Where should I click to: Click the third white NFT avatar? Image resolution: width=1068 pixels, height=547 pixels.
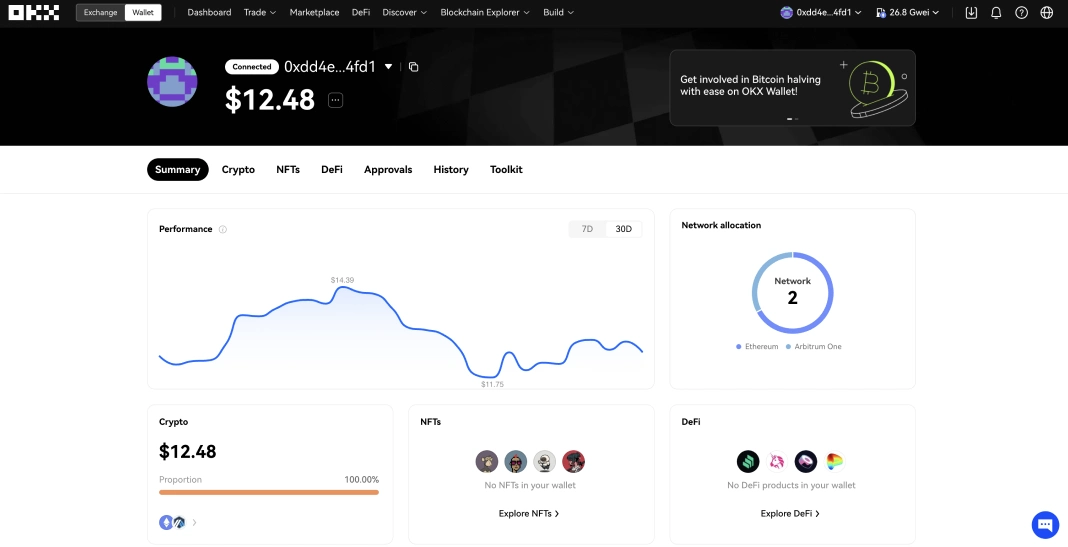(544, 461)
